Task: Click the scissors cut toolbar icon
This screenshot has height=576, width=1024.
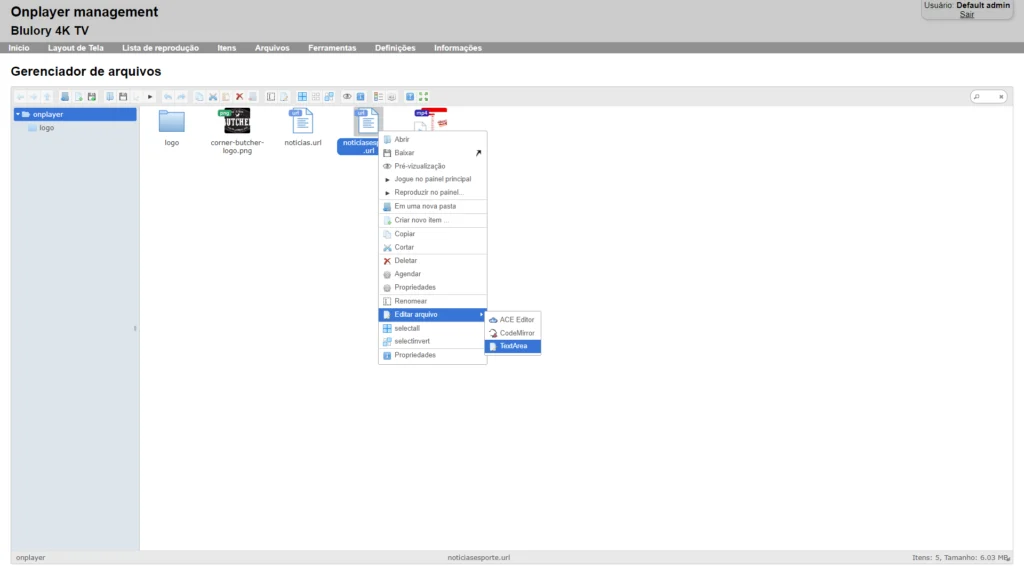Action: tap(213, 97)
